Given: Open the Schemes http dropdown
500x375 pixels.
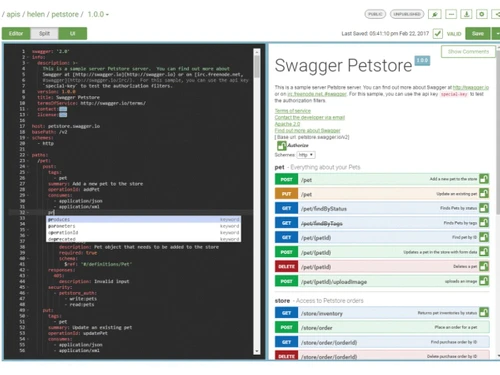Looking at the screenshot, I should click(306, 155).
